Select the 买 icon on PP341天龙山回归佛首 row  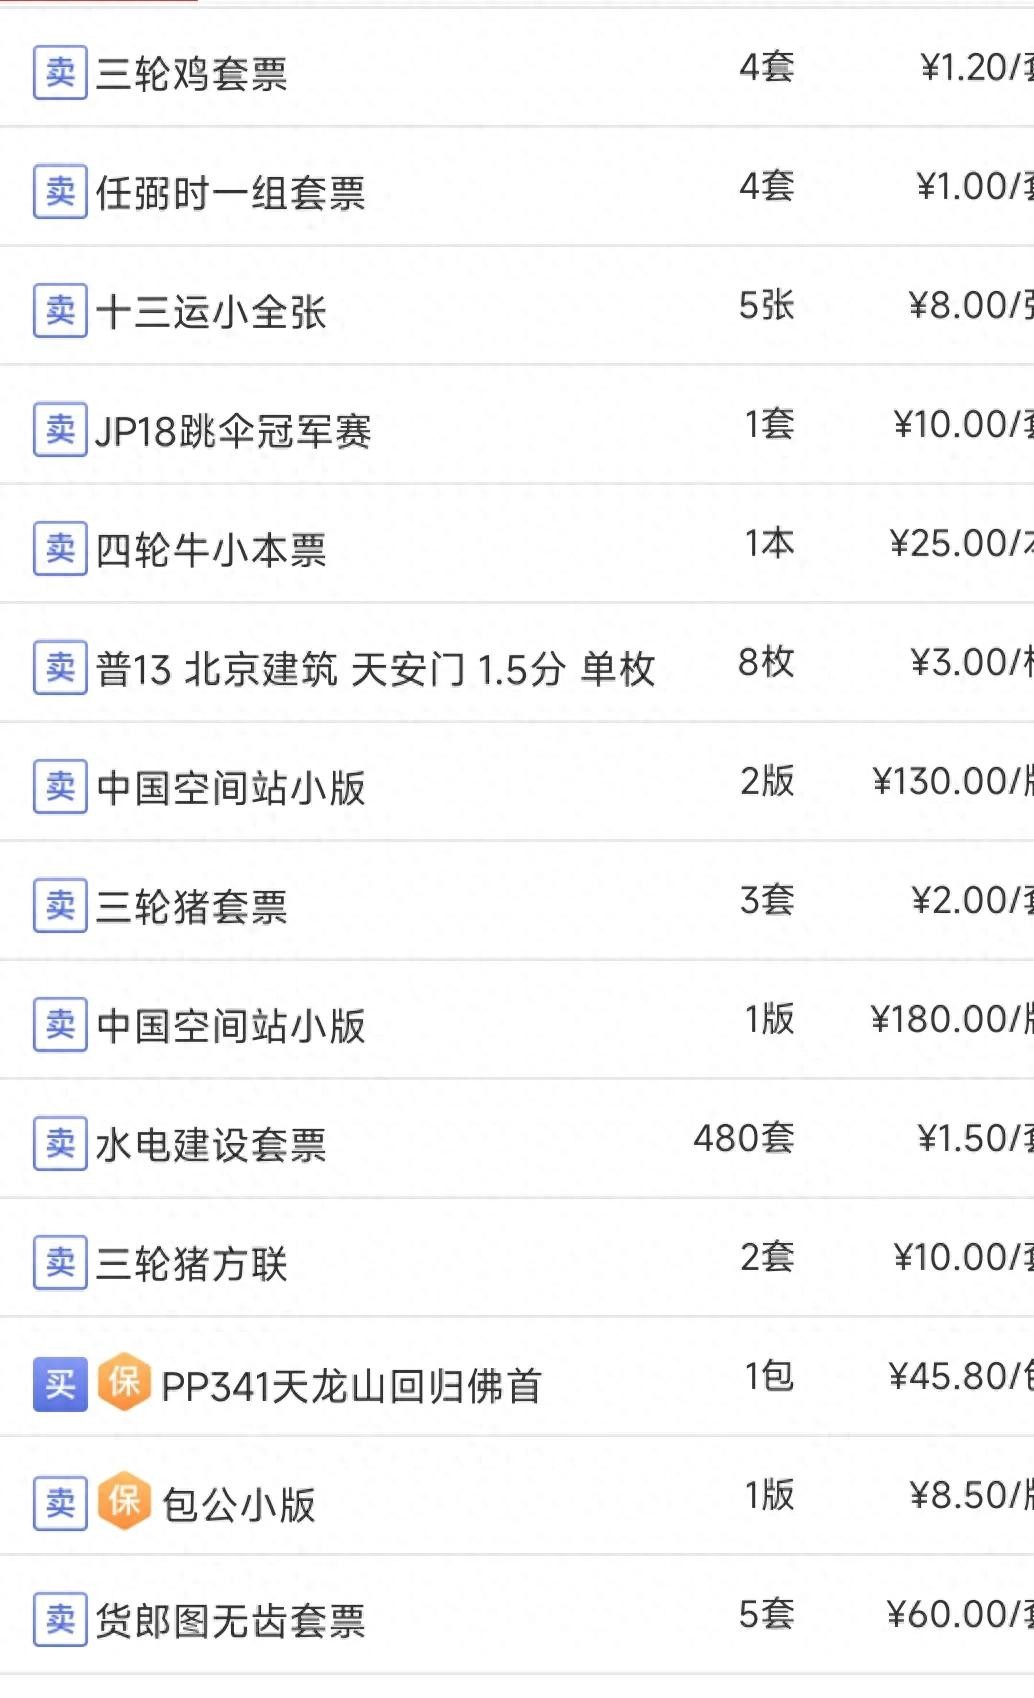coord(60,1384)
